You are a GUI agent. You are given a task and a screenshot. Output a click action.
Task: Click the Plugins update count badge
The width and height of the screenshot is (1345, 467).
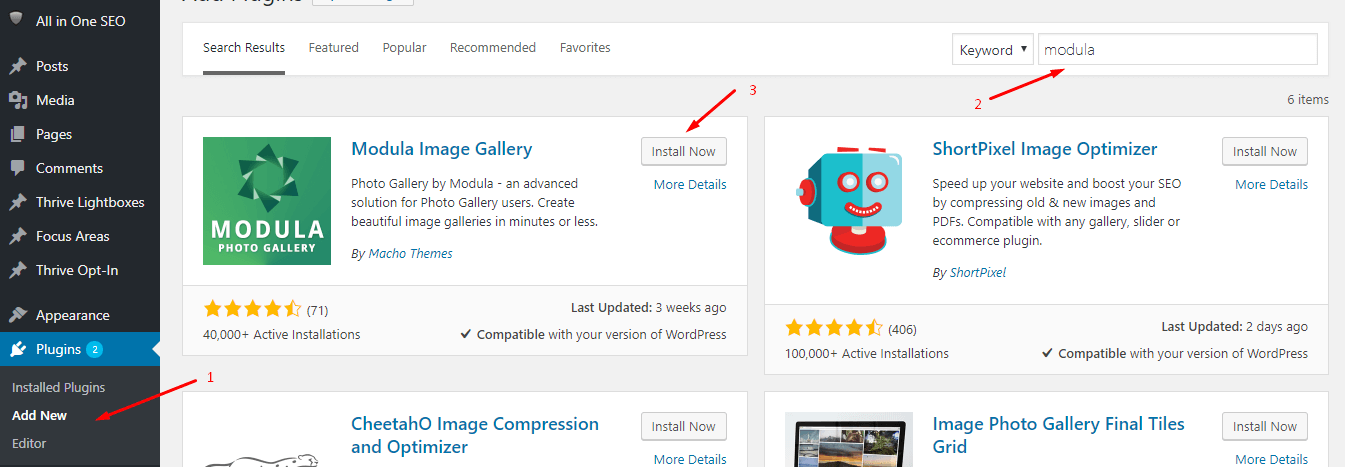pos(94,350)
